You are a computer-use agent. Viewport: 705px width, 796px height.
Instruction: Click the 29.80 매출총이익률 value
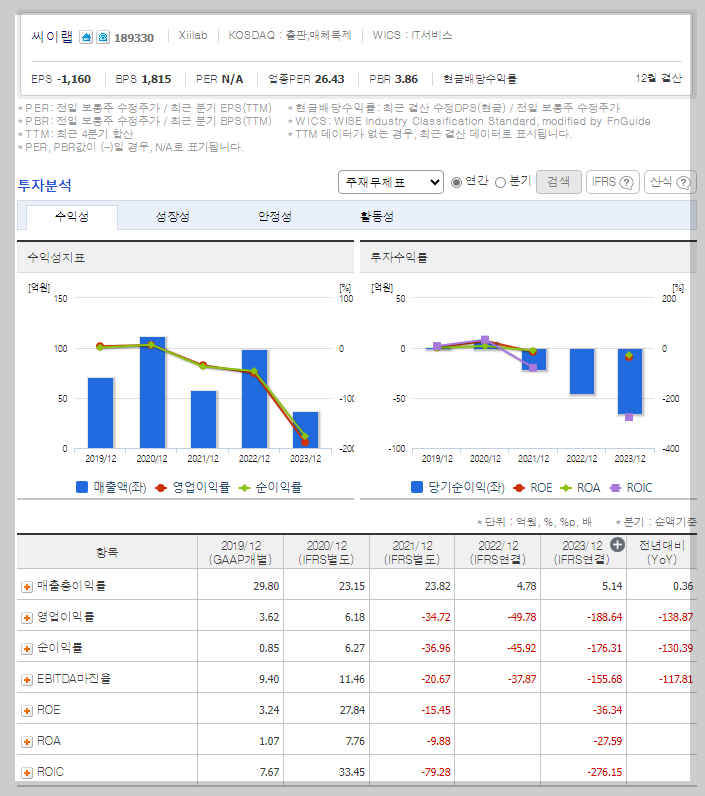(x=266, y=586)
